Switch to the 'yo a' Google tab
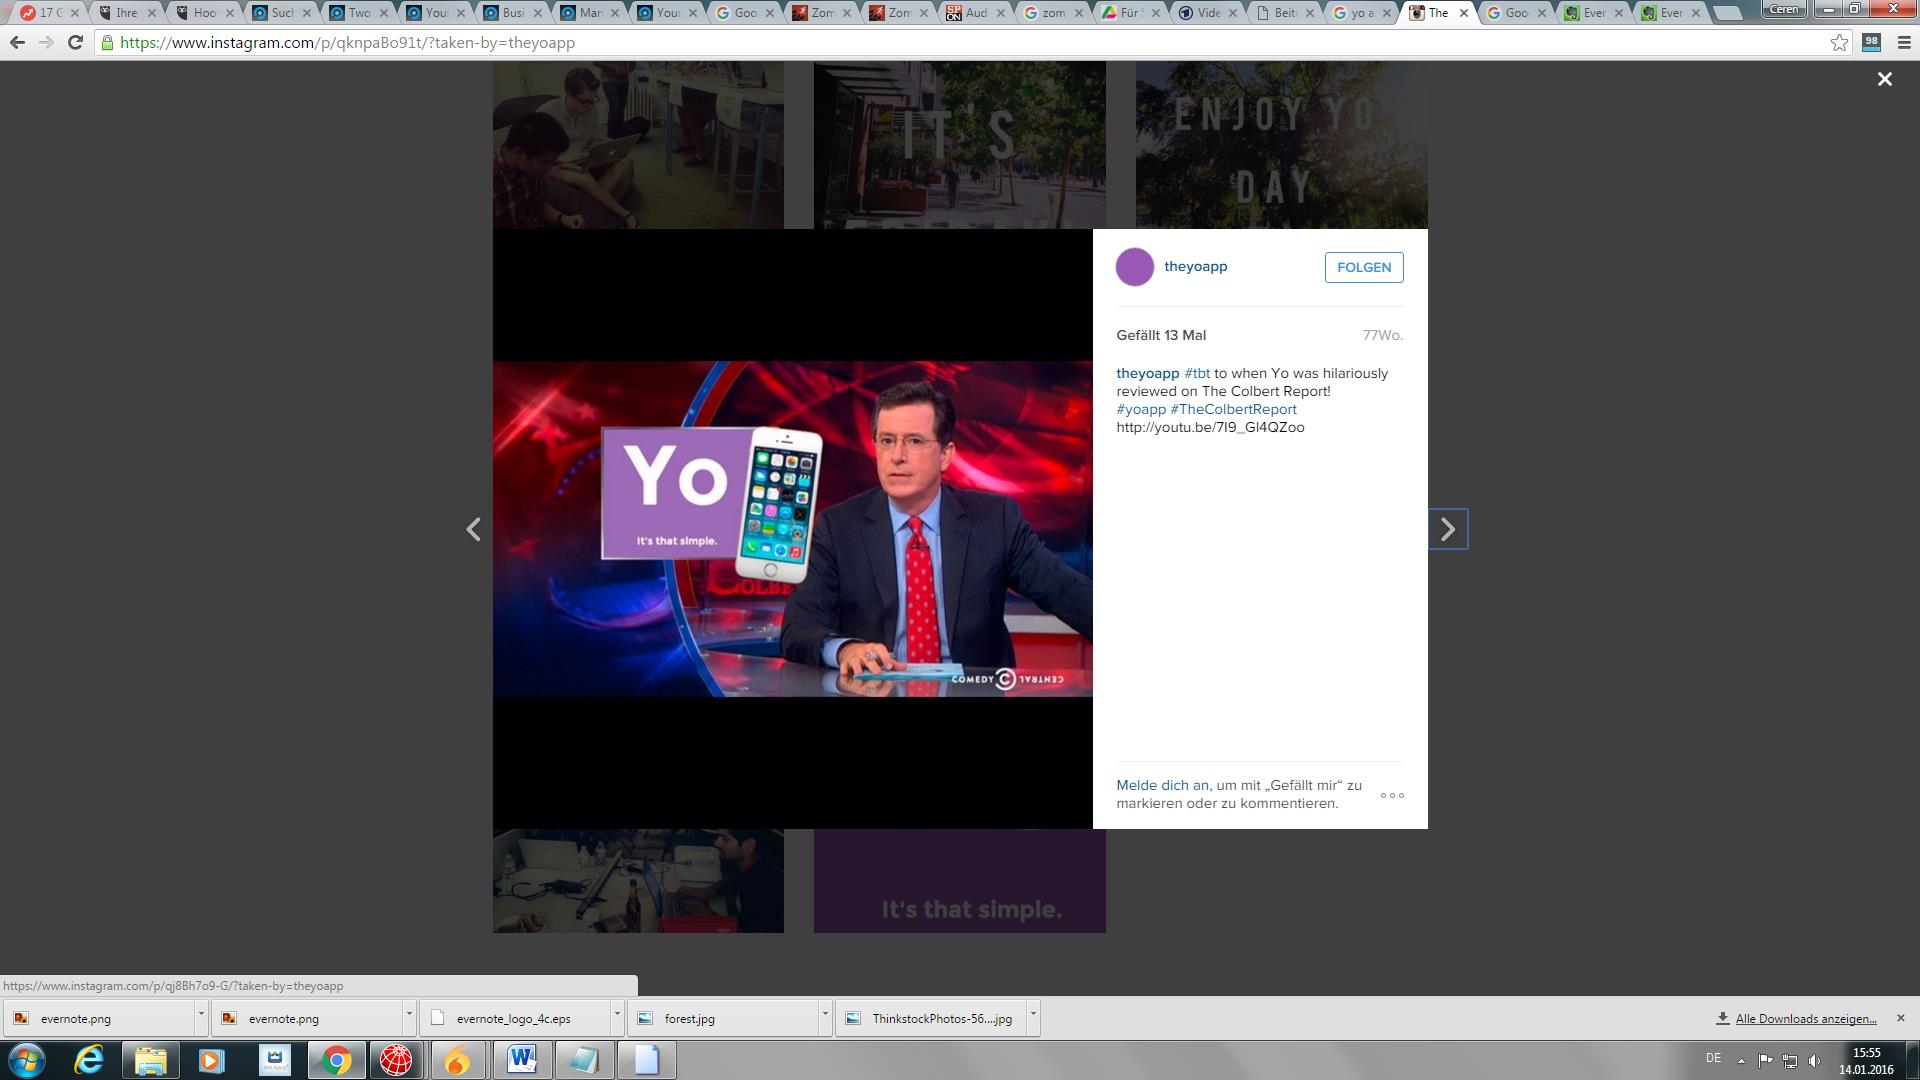Image resolution: width=1920 pixels, height=1080 pixels. pyautogui.click(x=1361, y=13)
